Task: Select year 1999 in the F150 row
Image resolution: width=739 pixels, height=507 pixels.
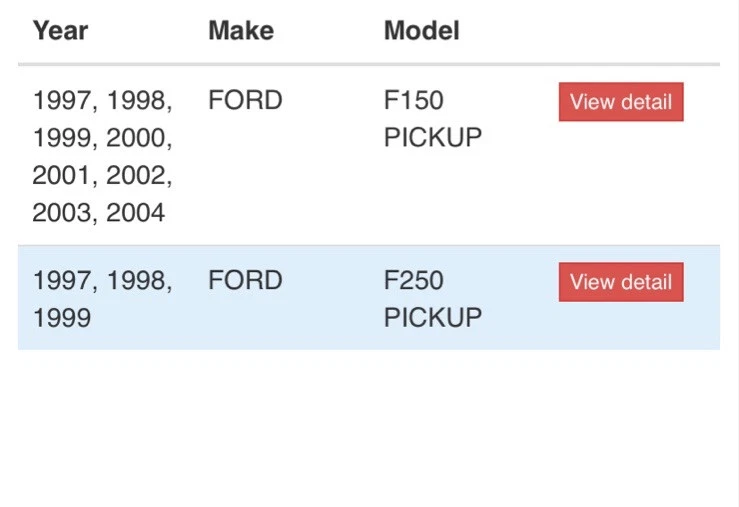Action: 62,138
